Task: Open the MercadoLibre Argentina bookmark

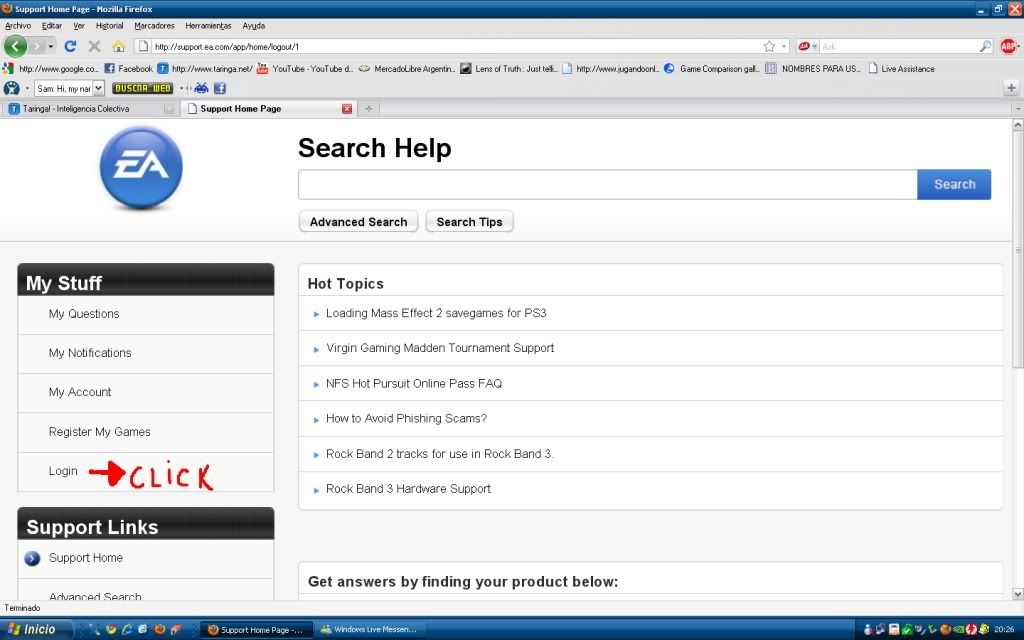Action: [x=407, y=69]
